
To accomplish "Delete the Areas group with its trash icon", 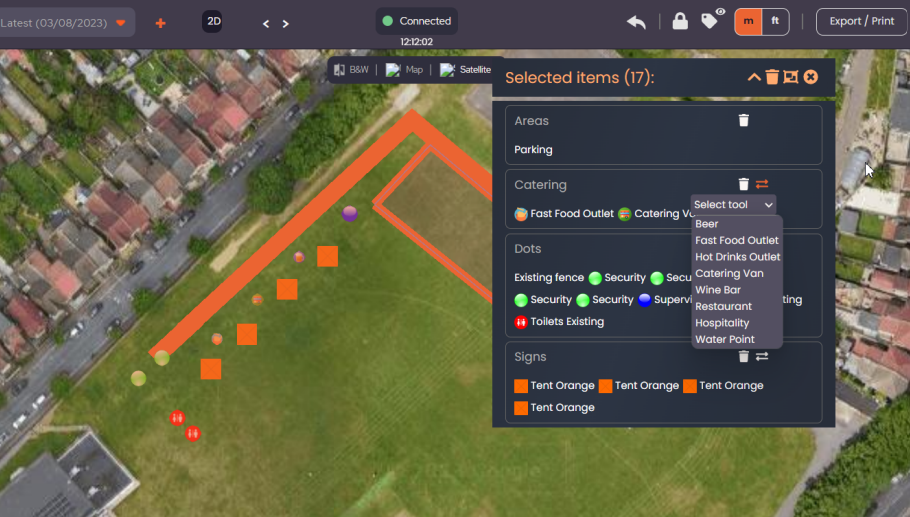I will (x=743, y=120).
